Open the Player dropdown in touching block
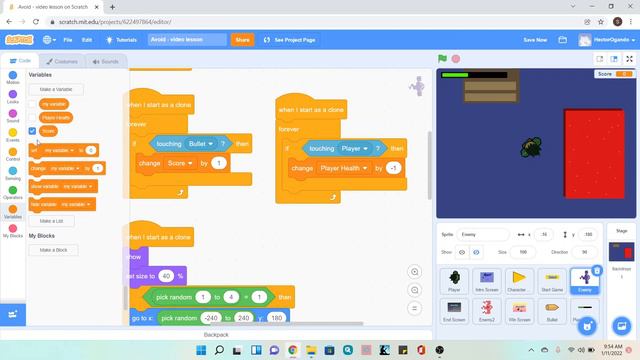The image size is (640, 360). click(x=355, y=149)
